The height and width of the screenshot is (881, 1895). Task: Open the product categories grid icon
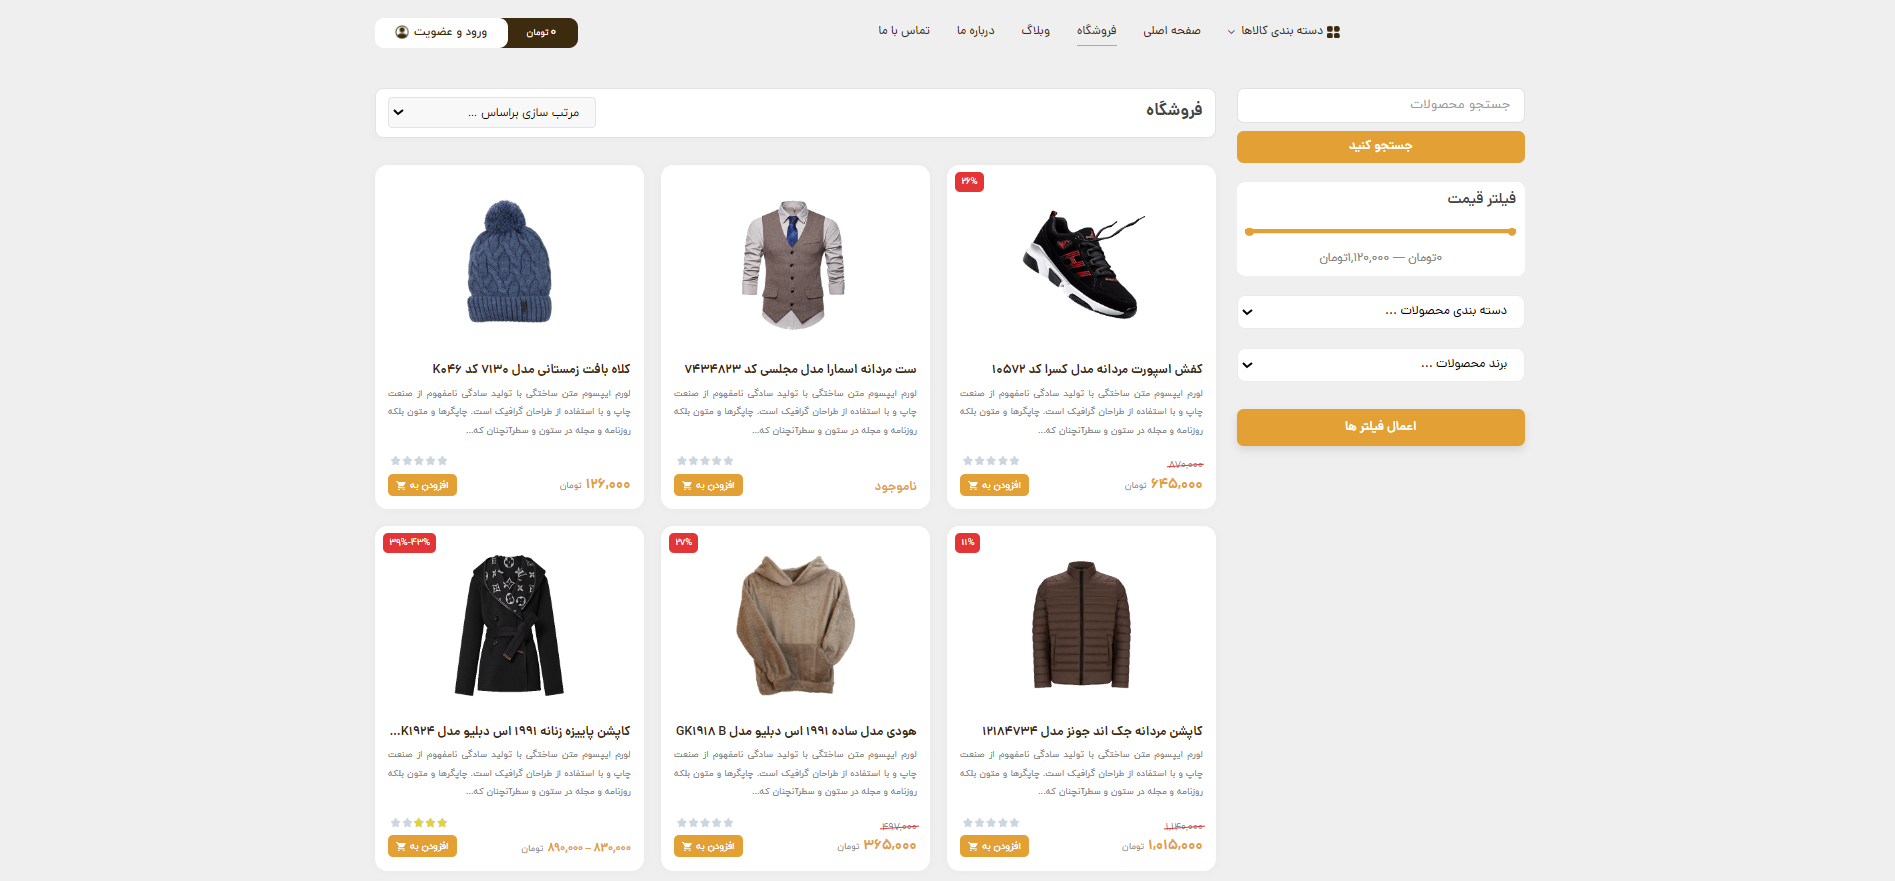point(1333,32)
